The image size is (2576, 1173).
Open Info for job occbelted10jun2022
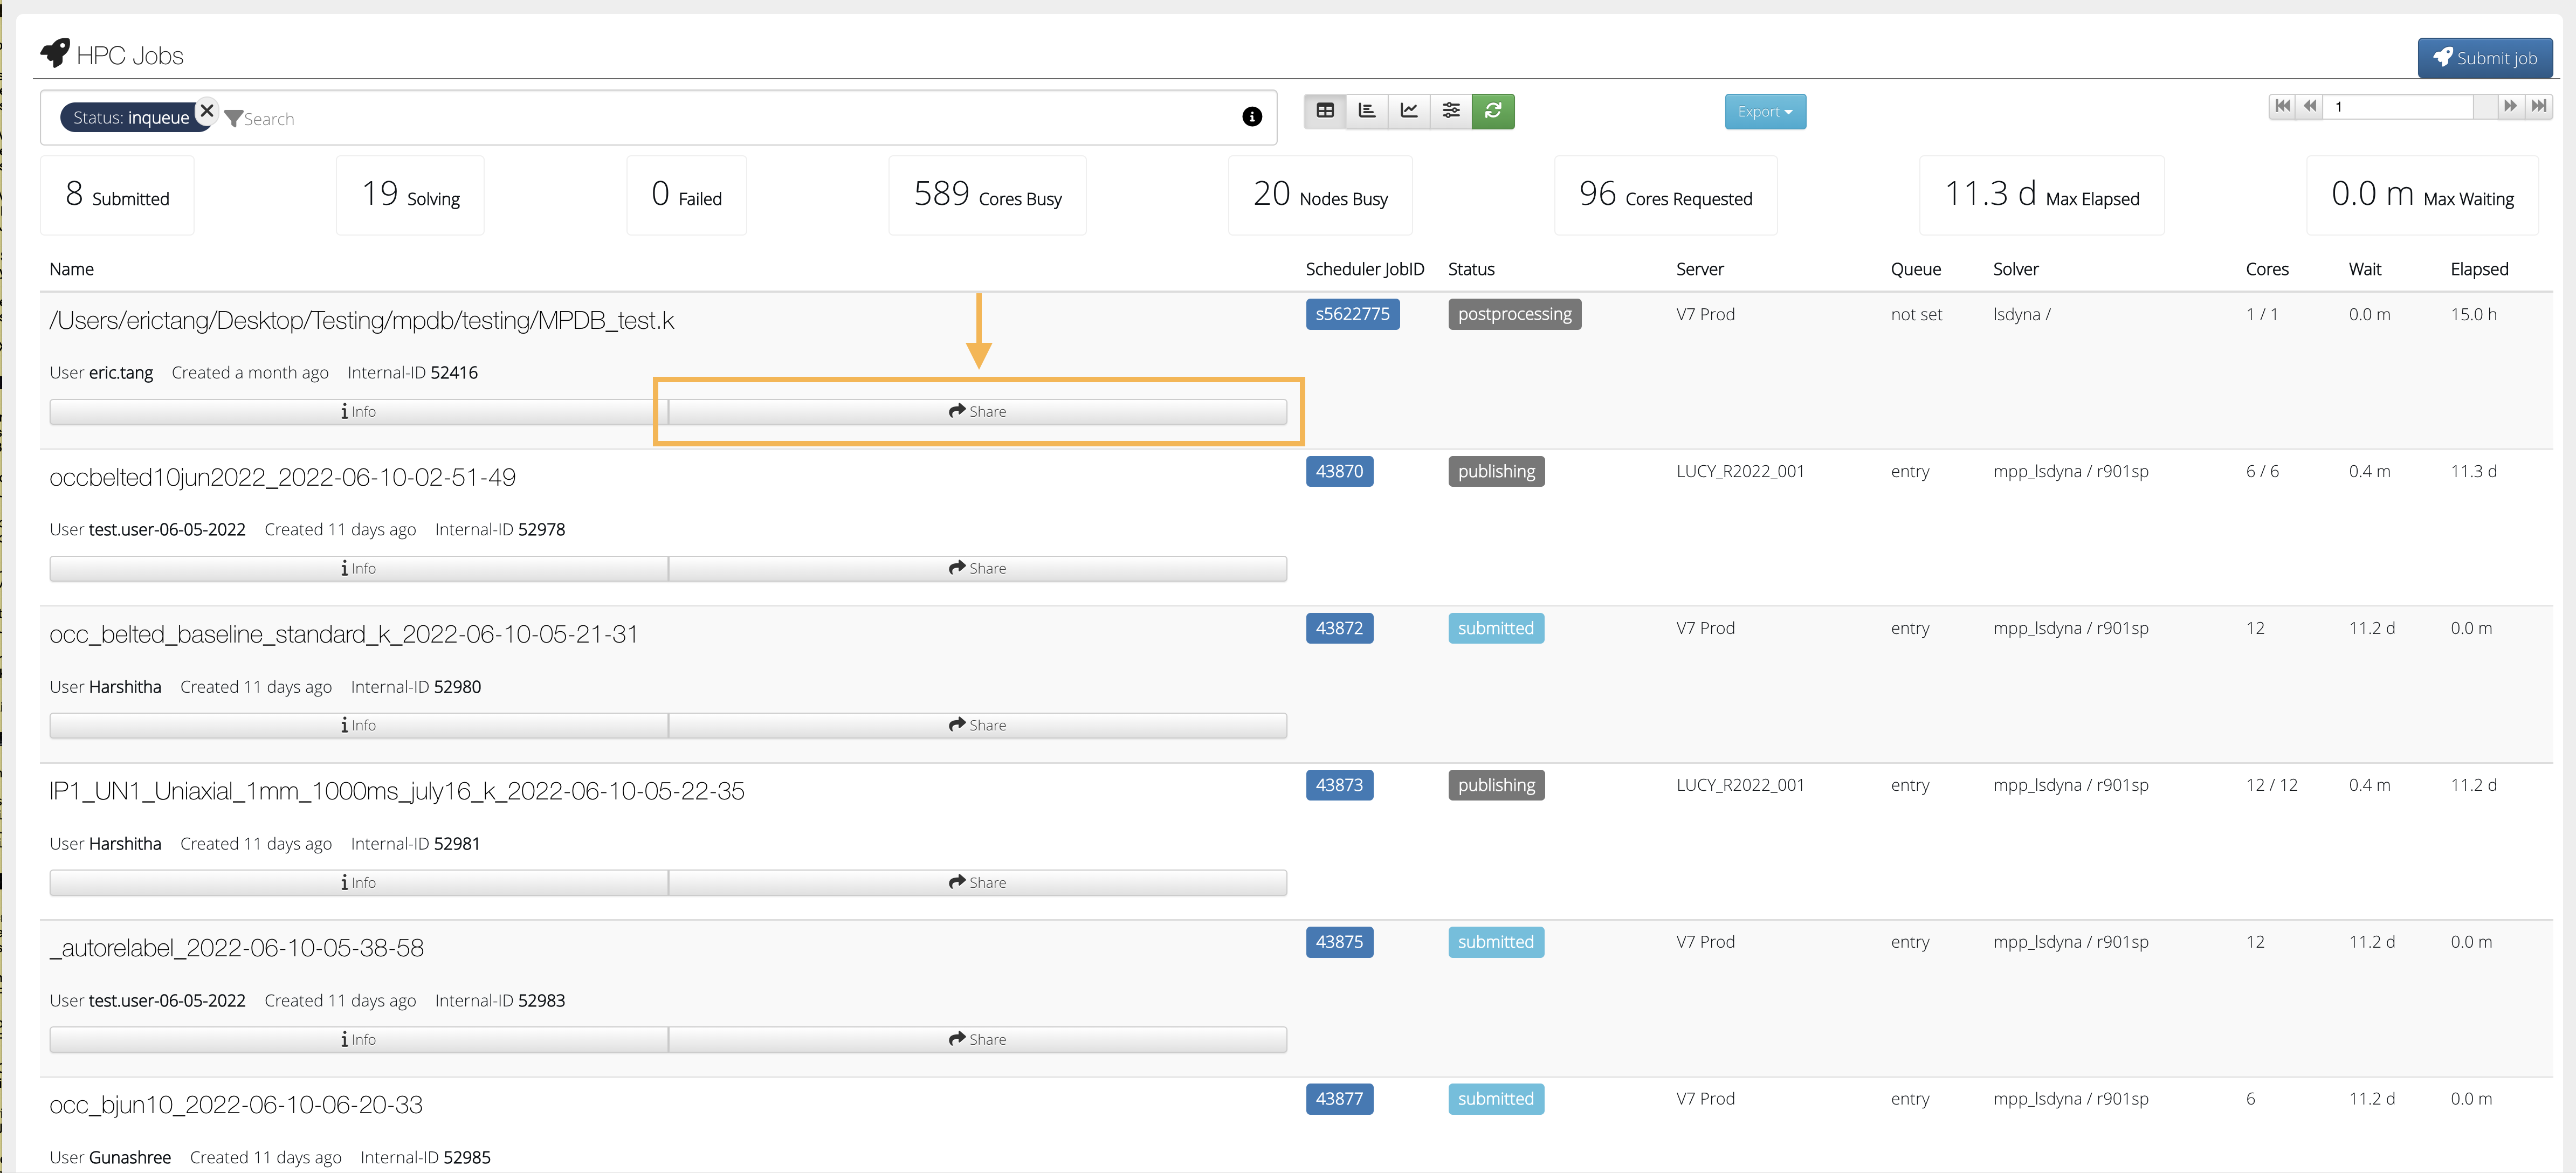point(358,569)
